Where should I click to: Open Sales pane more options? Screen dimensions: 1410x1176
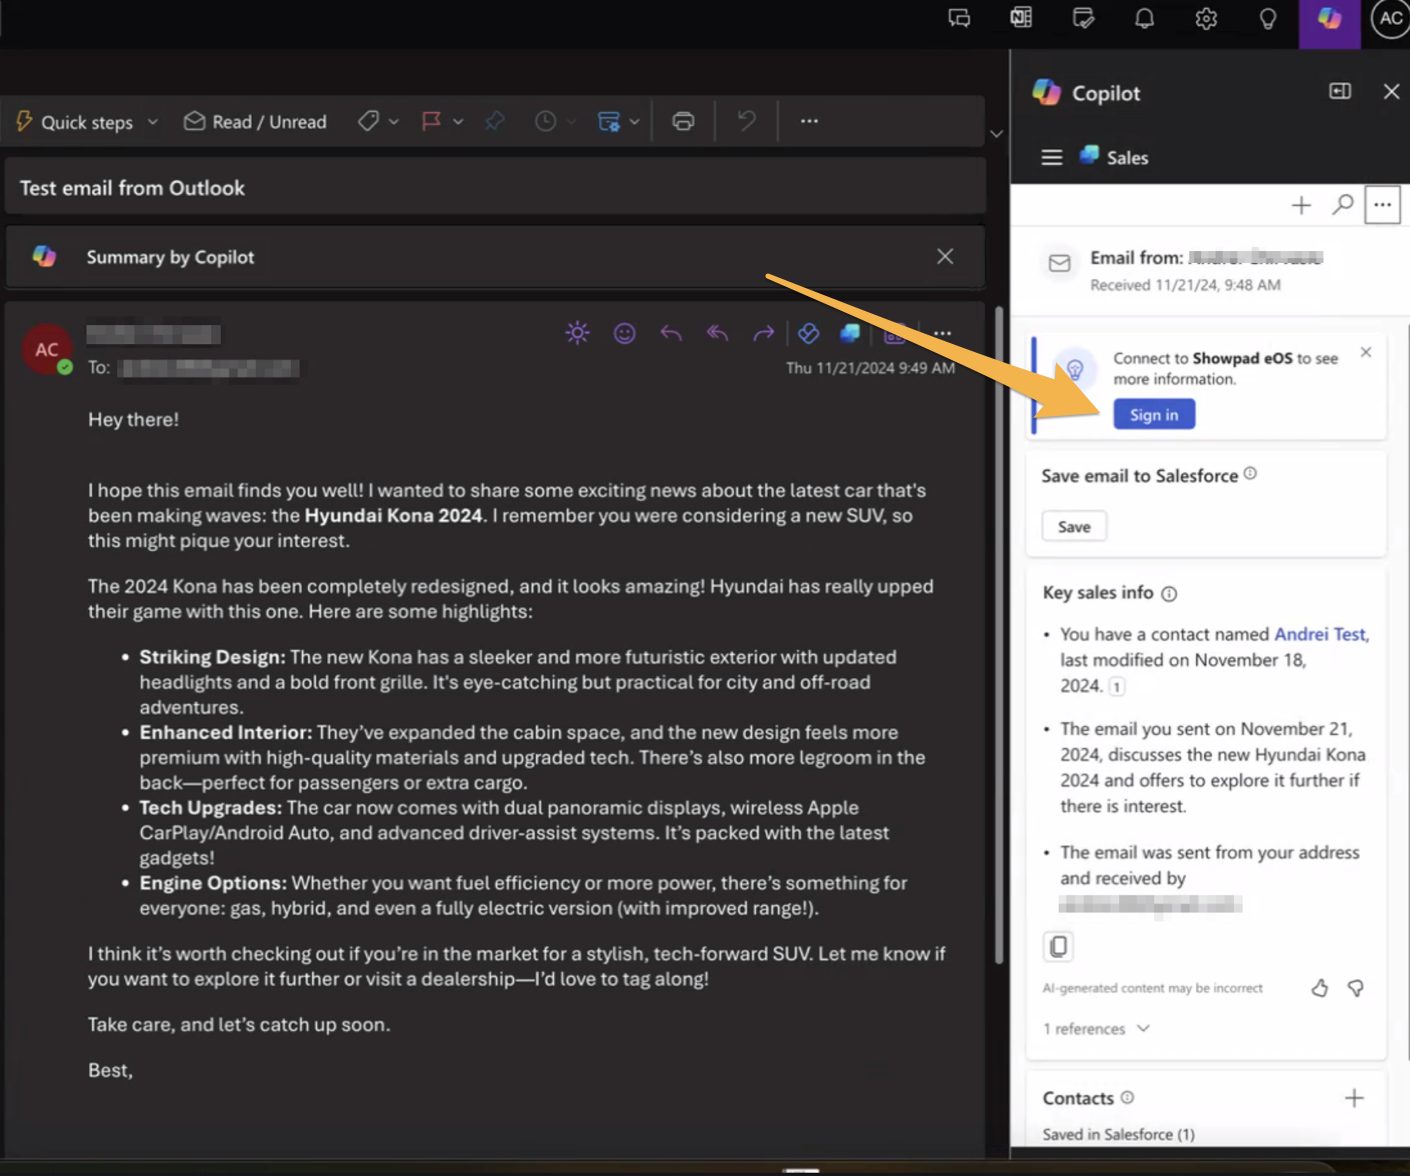click(x=1382, y=206)
